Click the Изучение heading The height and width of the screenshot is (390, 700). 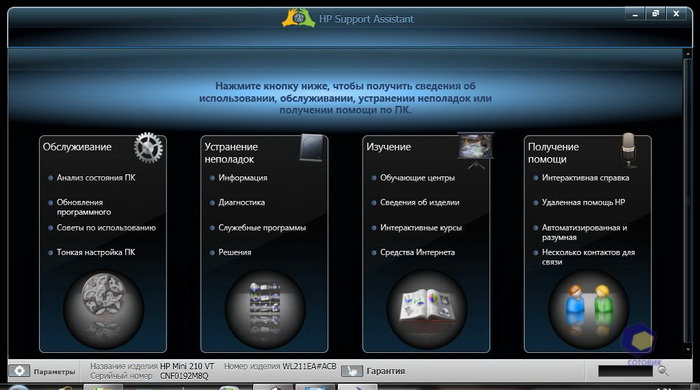pos(388,147)
